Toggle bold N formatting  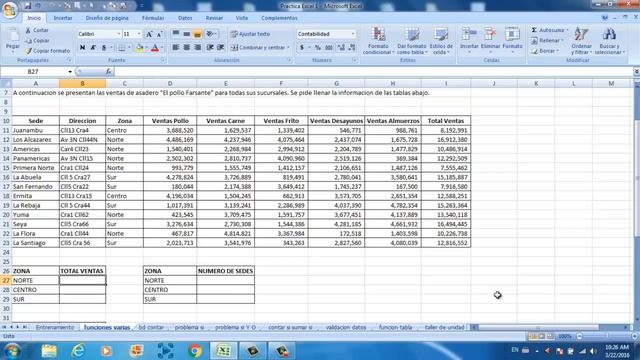pos(82,48)
